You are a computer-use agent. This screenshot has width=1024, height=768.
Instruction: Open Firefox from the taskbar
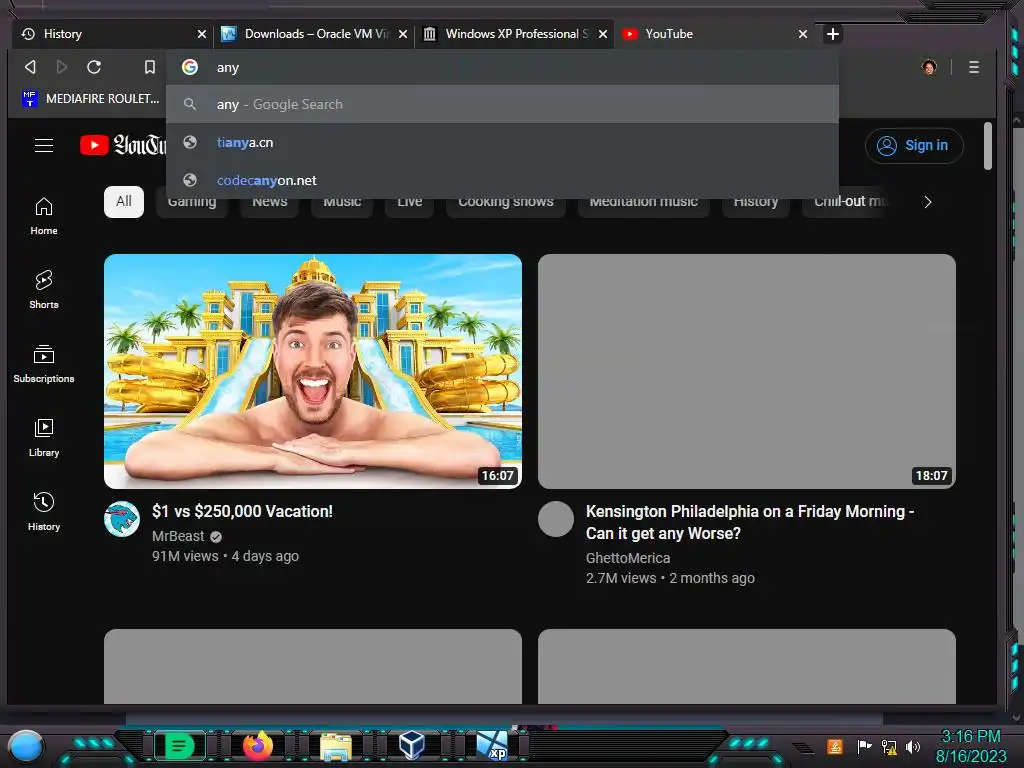point(257,745)
